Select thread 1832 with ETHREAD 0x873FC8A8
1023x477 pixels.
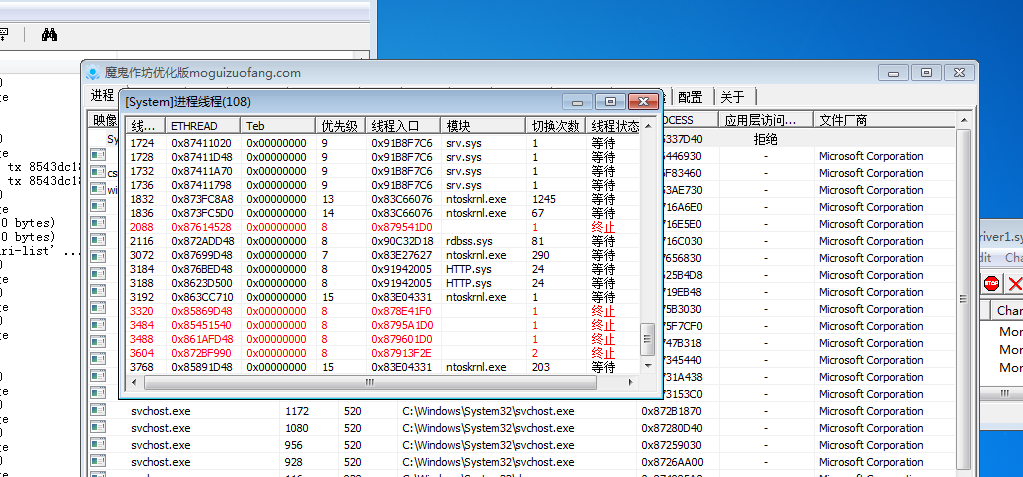pos(384,199)
